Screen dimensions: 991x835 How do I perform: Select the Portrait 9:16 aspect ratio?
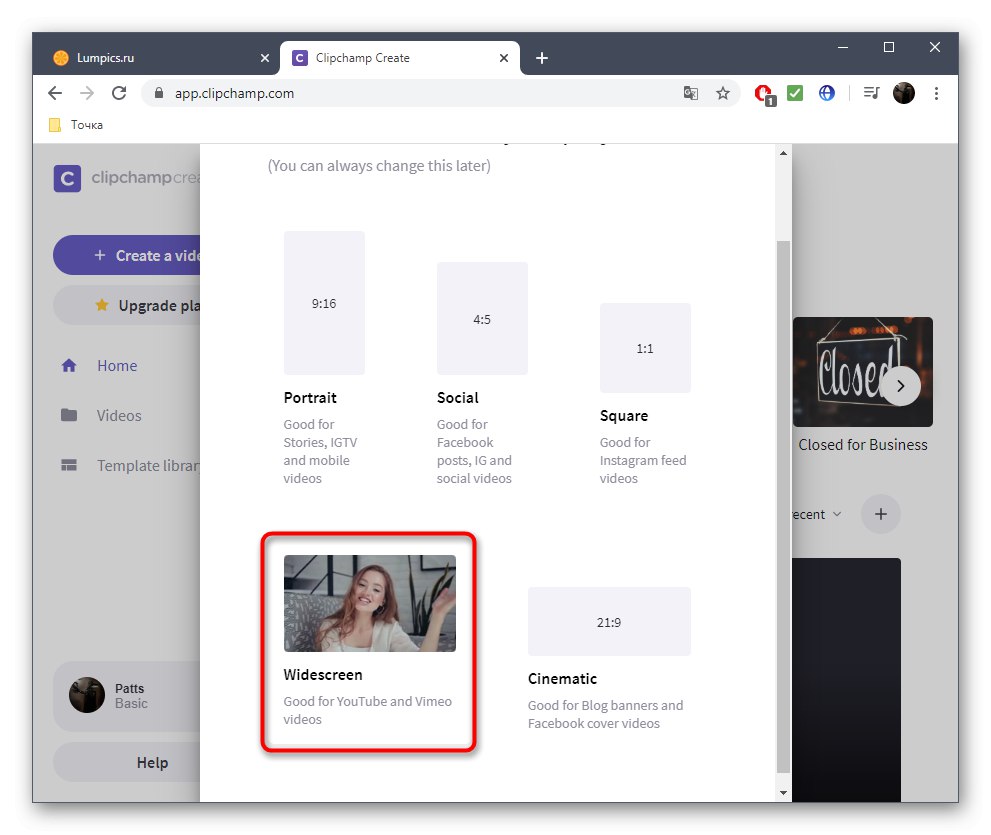pyautogui.click(x=323, y=303)
